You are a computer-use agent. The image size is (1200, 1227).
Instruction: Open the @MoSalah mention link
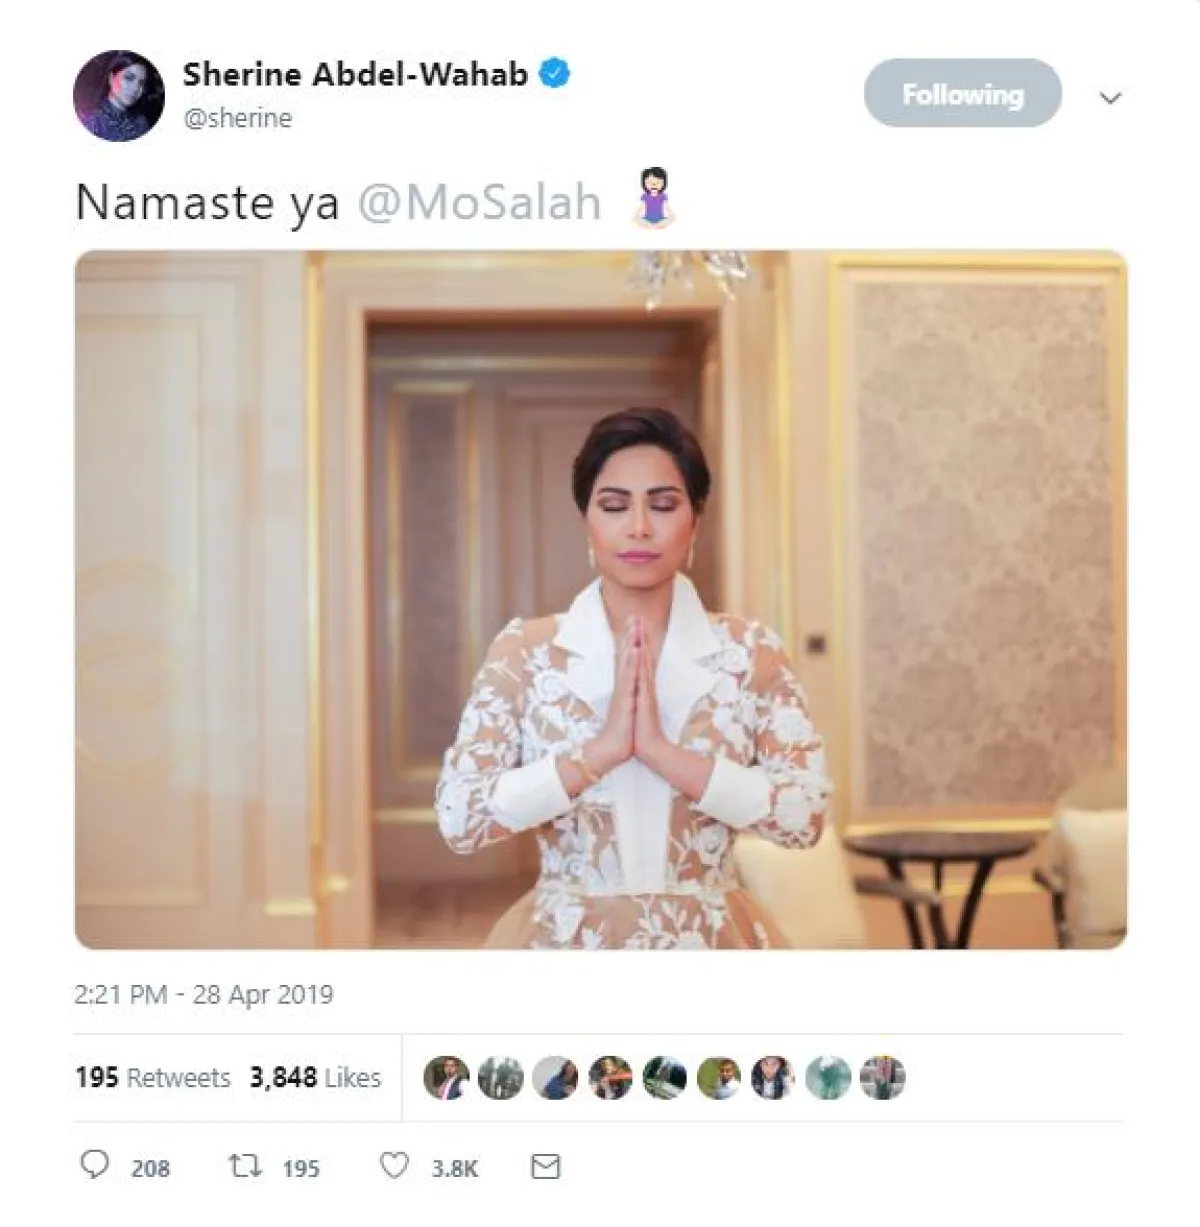(x=479, y=202)
